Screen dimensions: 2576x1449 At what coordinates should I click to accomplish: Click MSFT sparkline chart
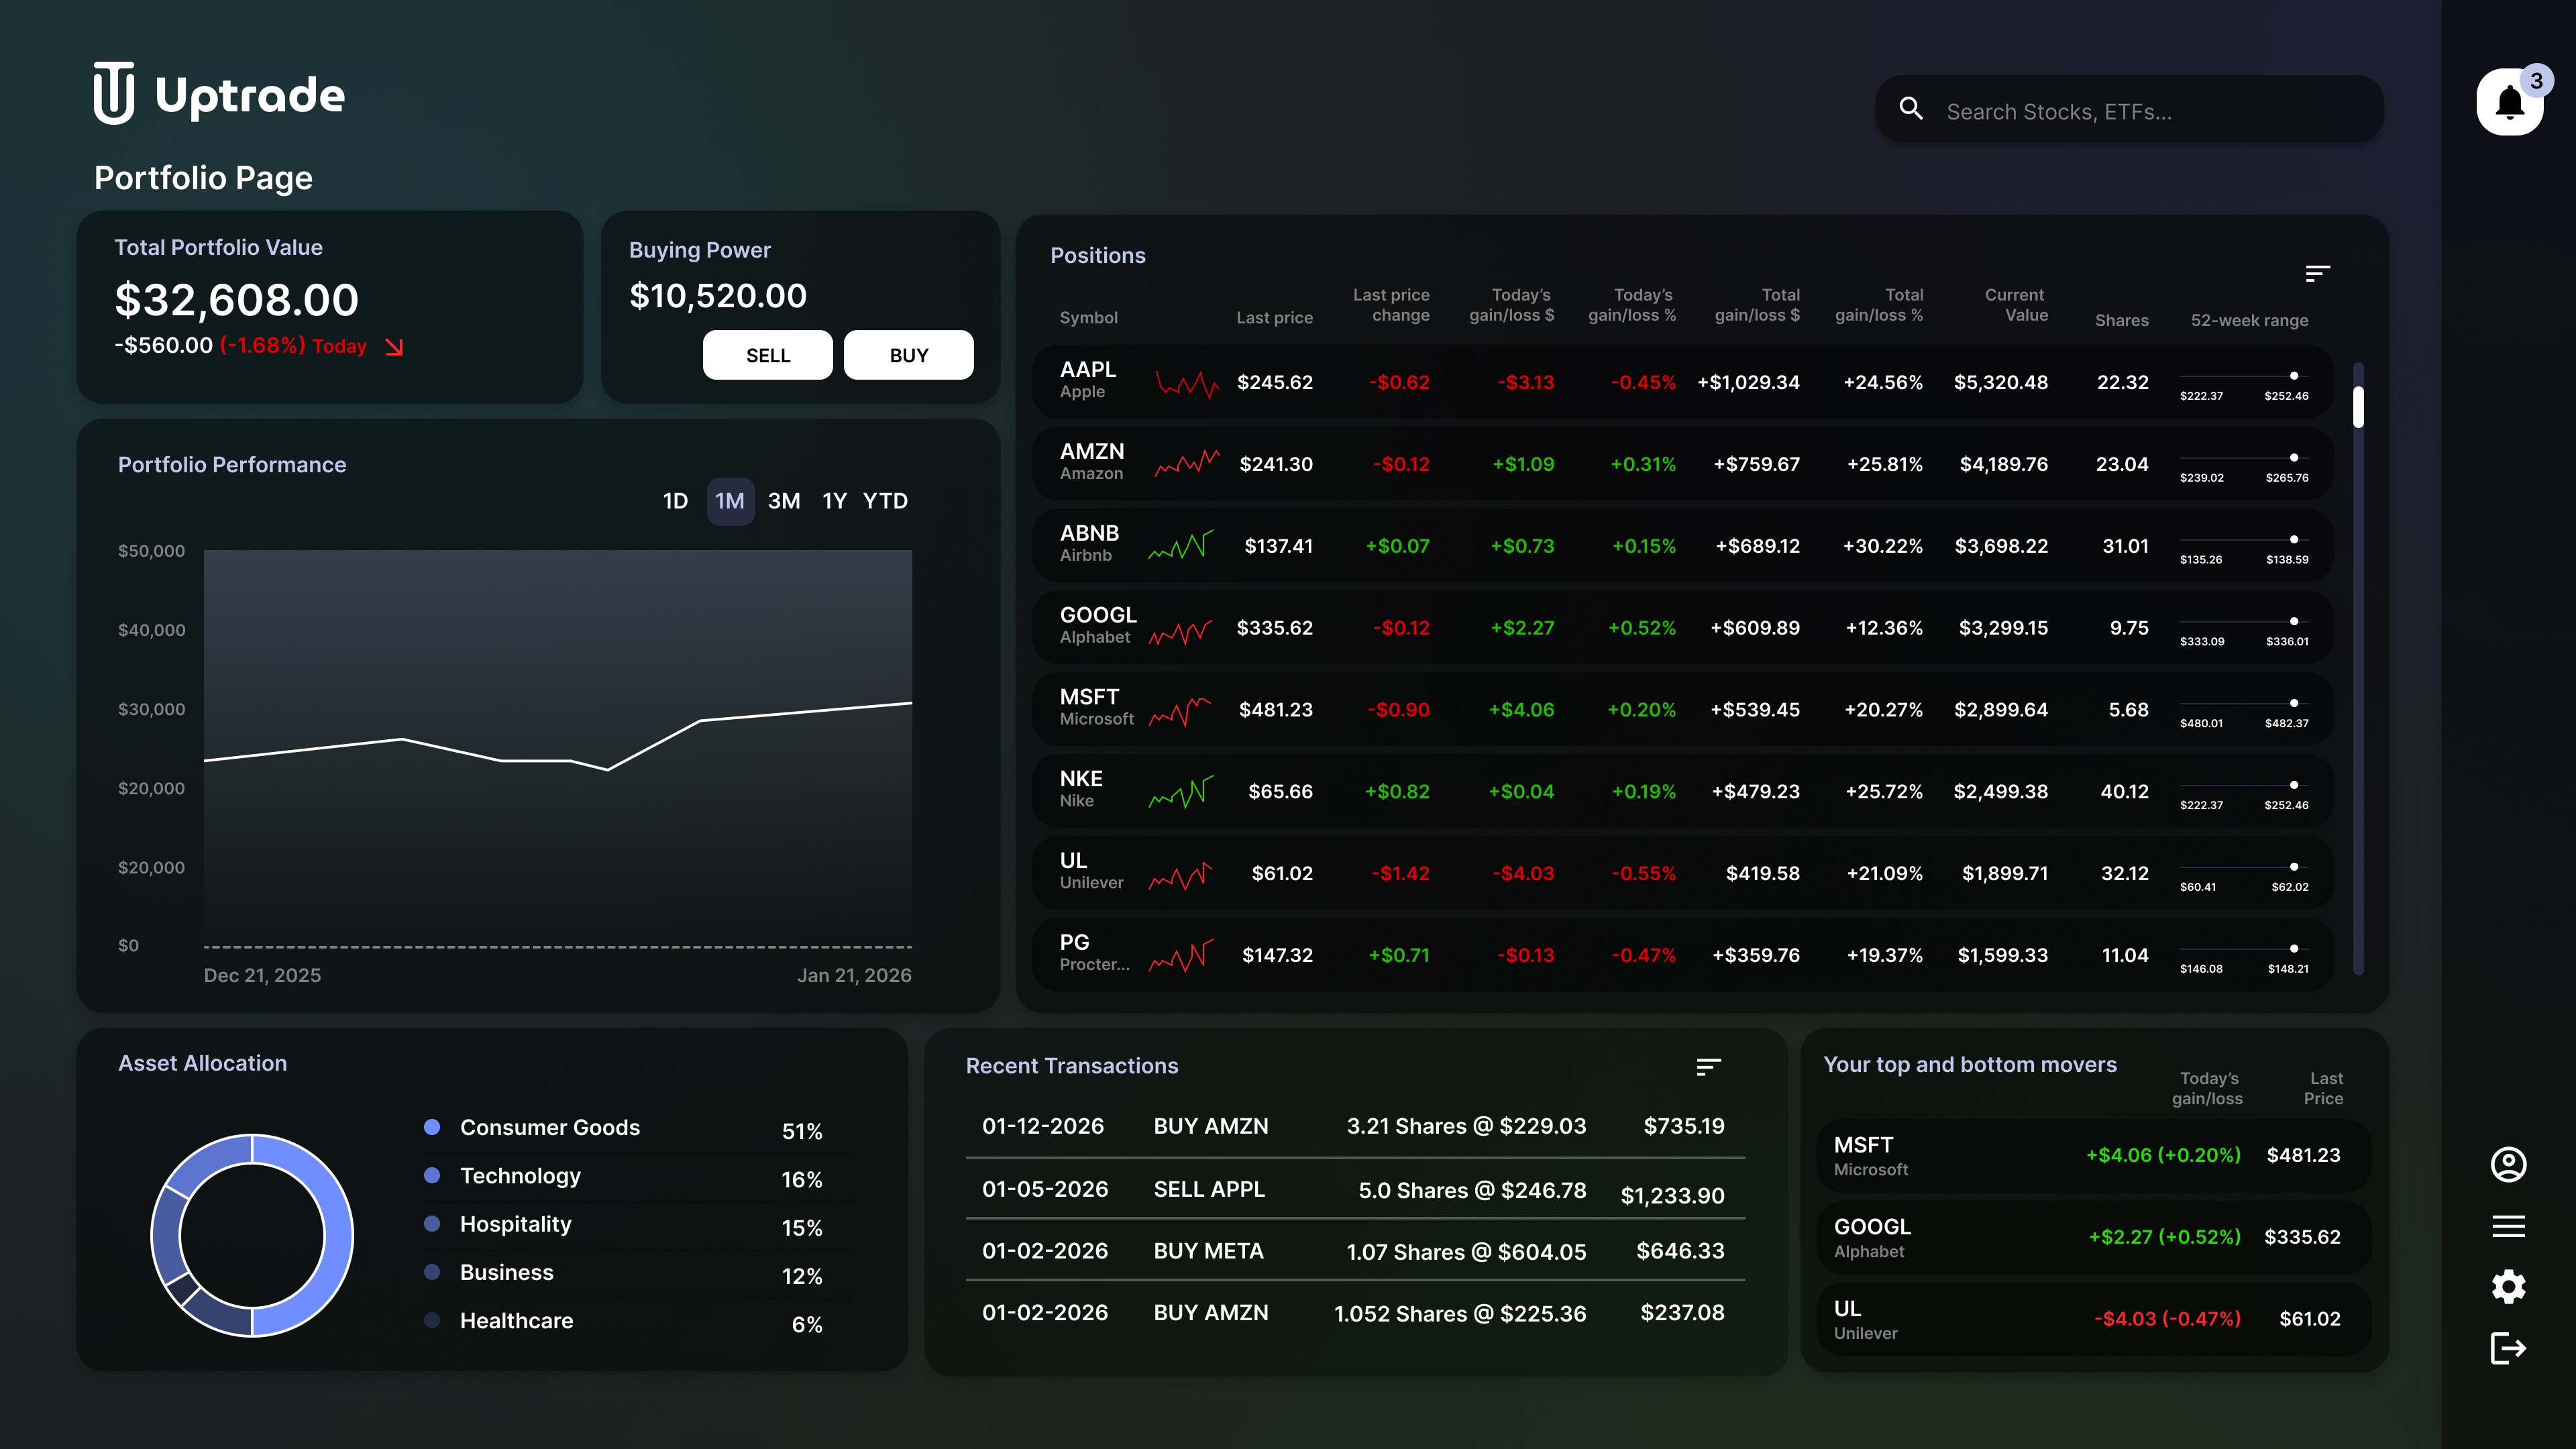(x=1181, y=711)
